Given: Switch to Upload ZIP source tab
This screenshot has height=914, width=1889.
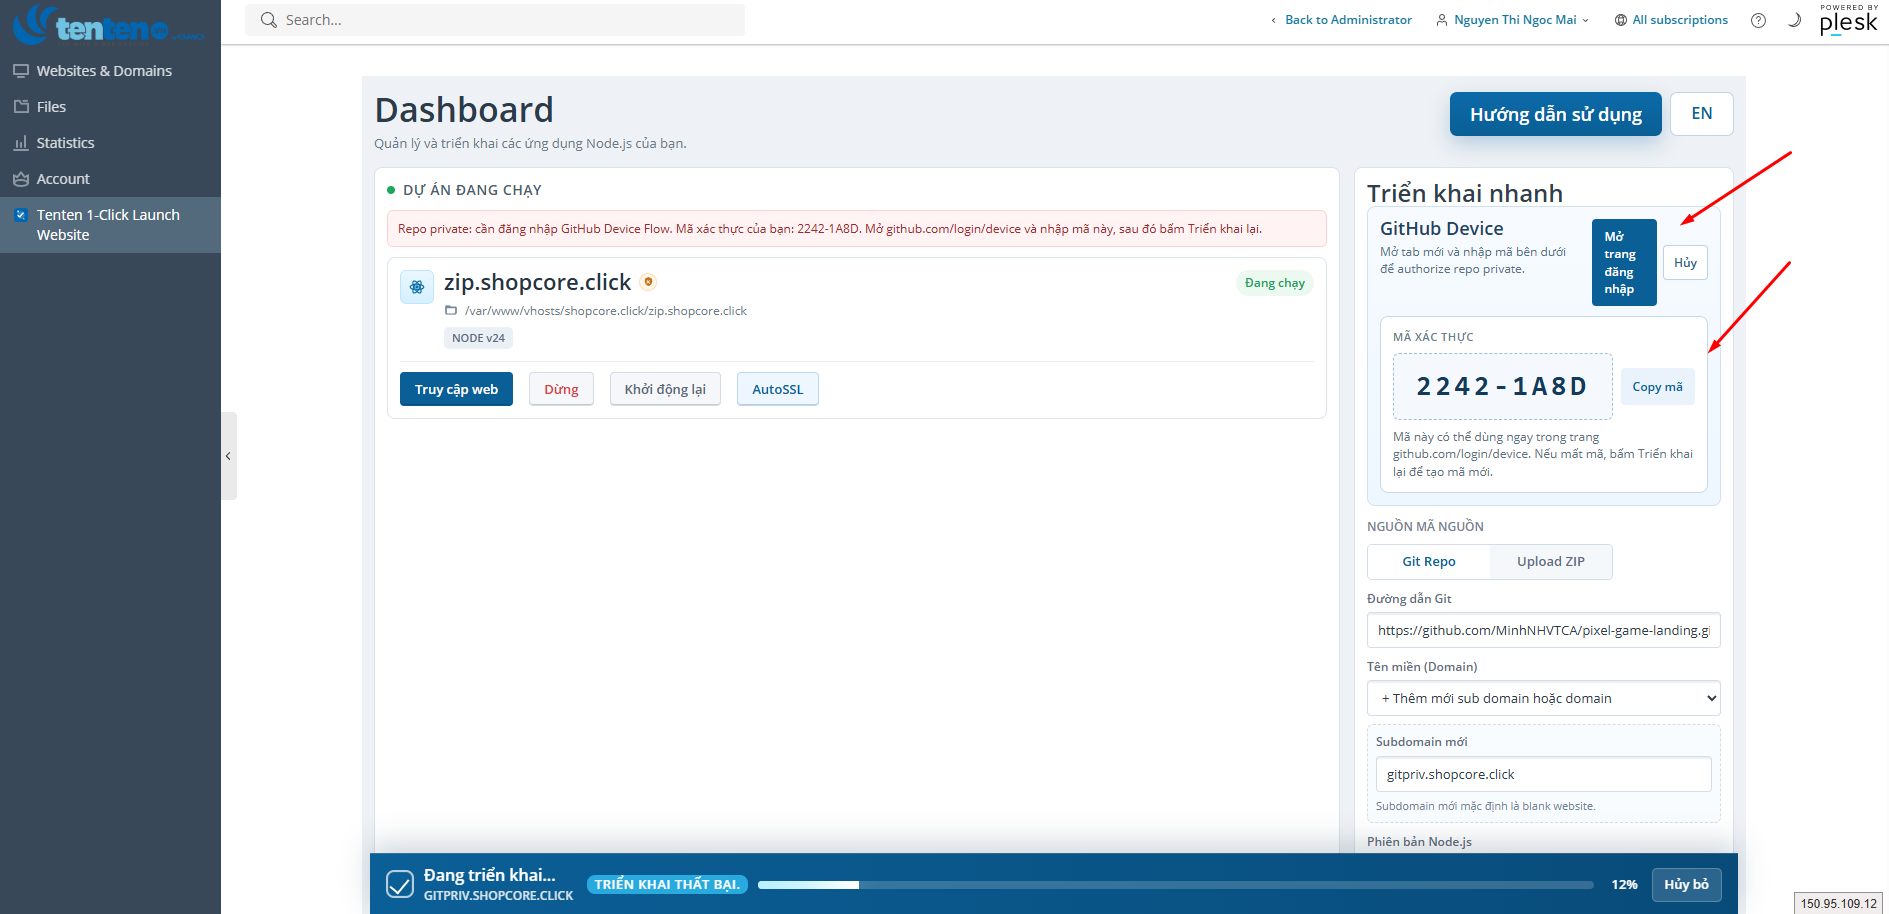Looking at the screenshot, I should pyautogui.click(x=1550, y=561).
